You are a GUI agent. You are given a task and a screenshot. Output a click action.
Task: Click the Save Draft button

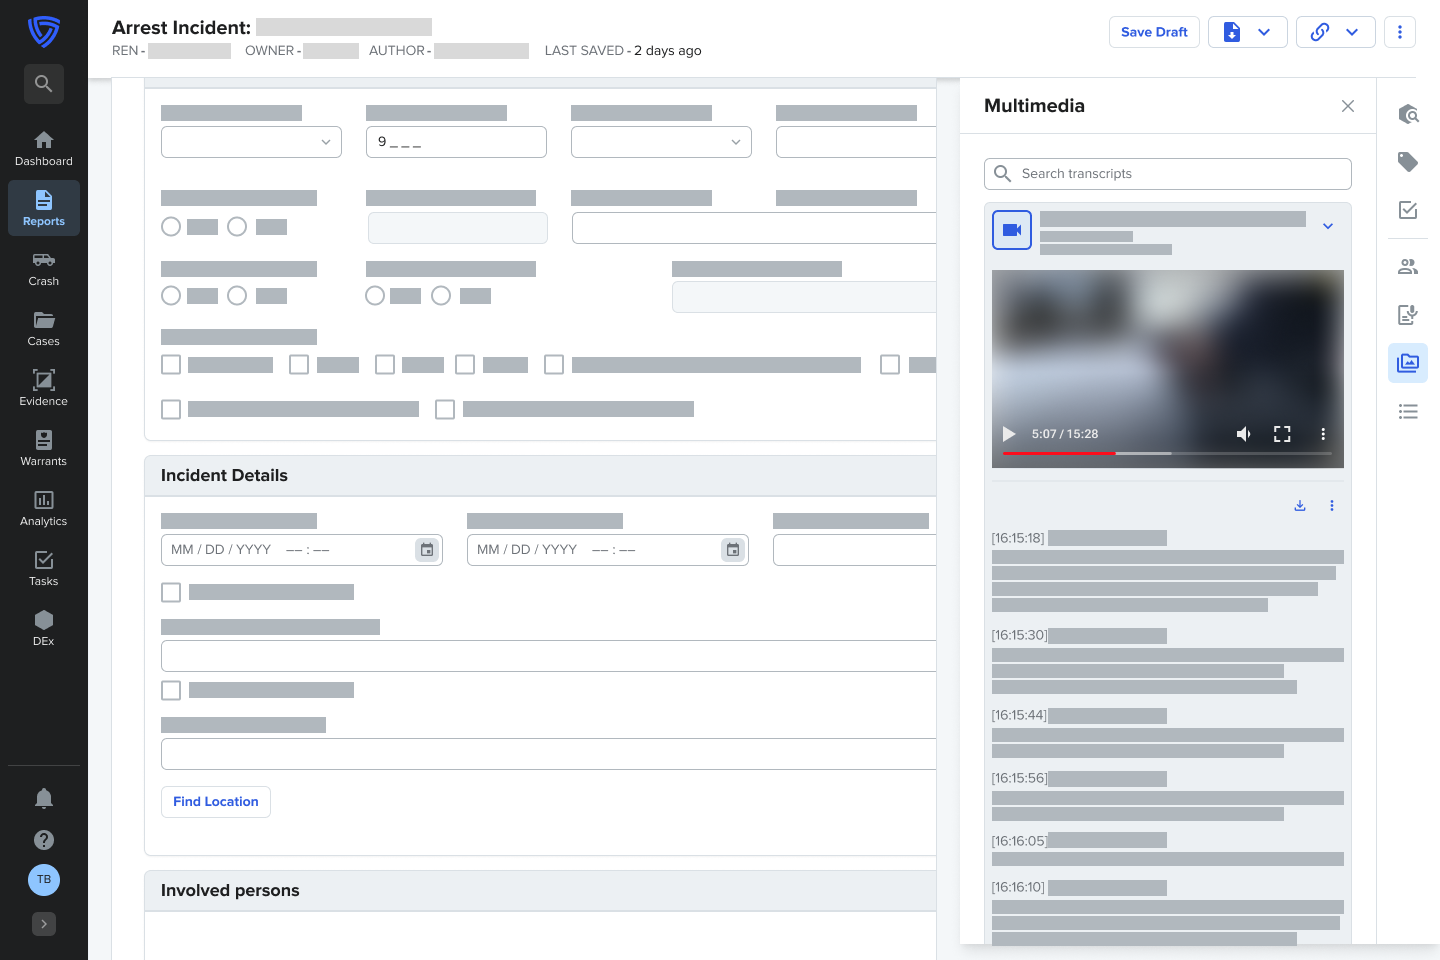point(1154,32)
